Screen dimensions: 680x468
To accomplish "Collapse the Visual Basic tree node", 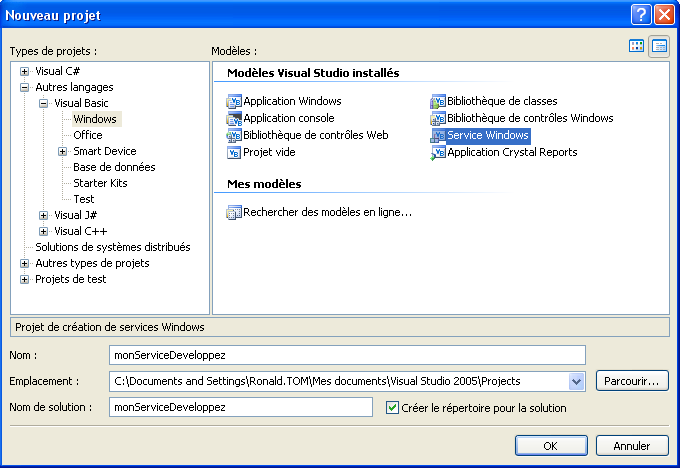I will click(x=43, y=103).
